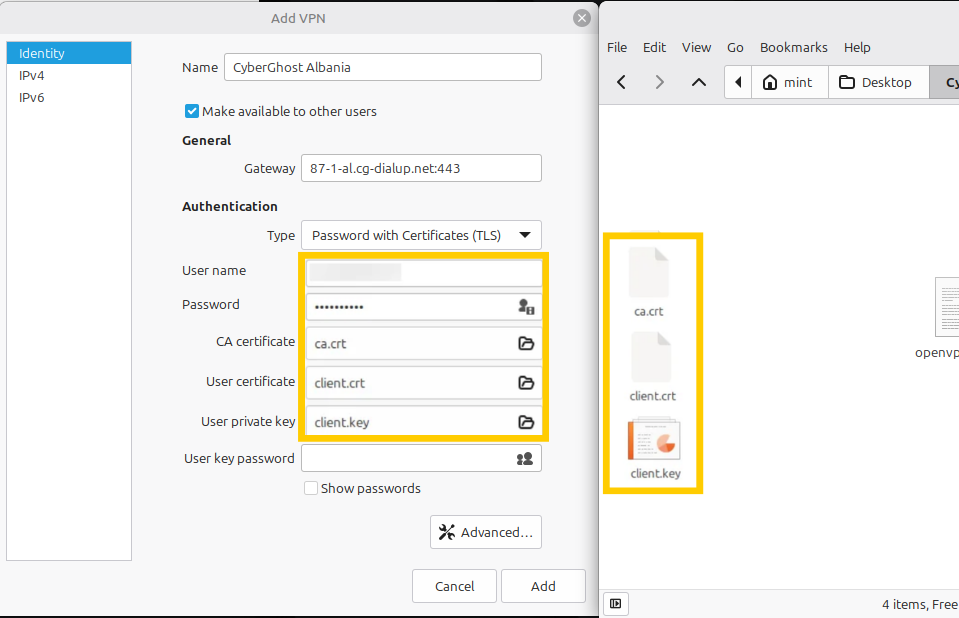This screenshot has height=618, width=959.
Task: Select the ca.crt file
Action: click(x=648, y=283)
